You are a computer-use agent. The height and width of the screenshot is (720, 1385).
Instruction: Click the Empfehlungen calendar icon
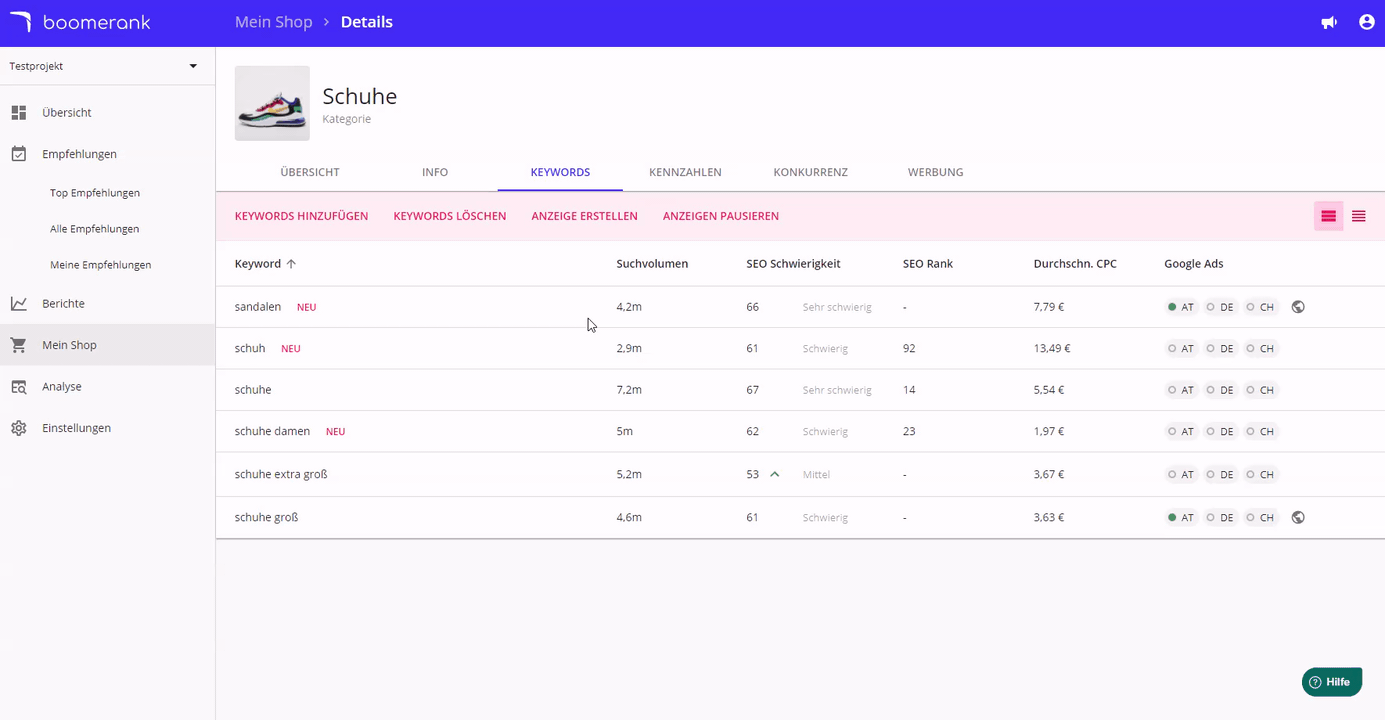pos(19,154)
